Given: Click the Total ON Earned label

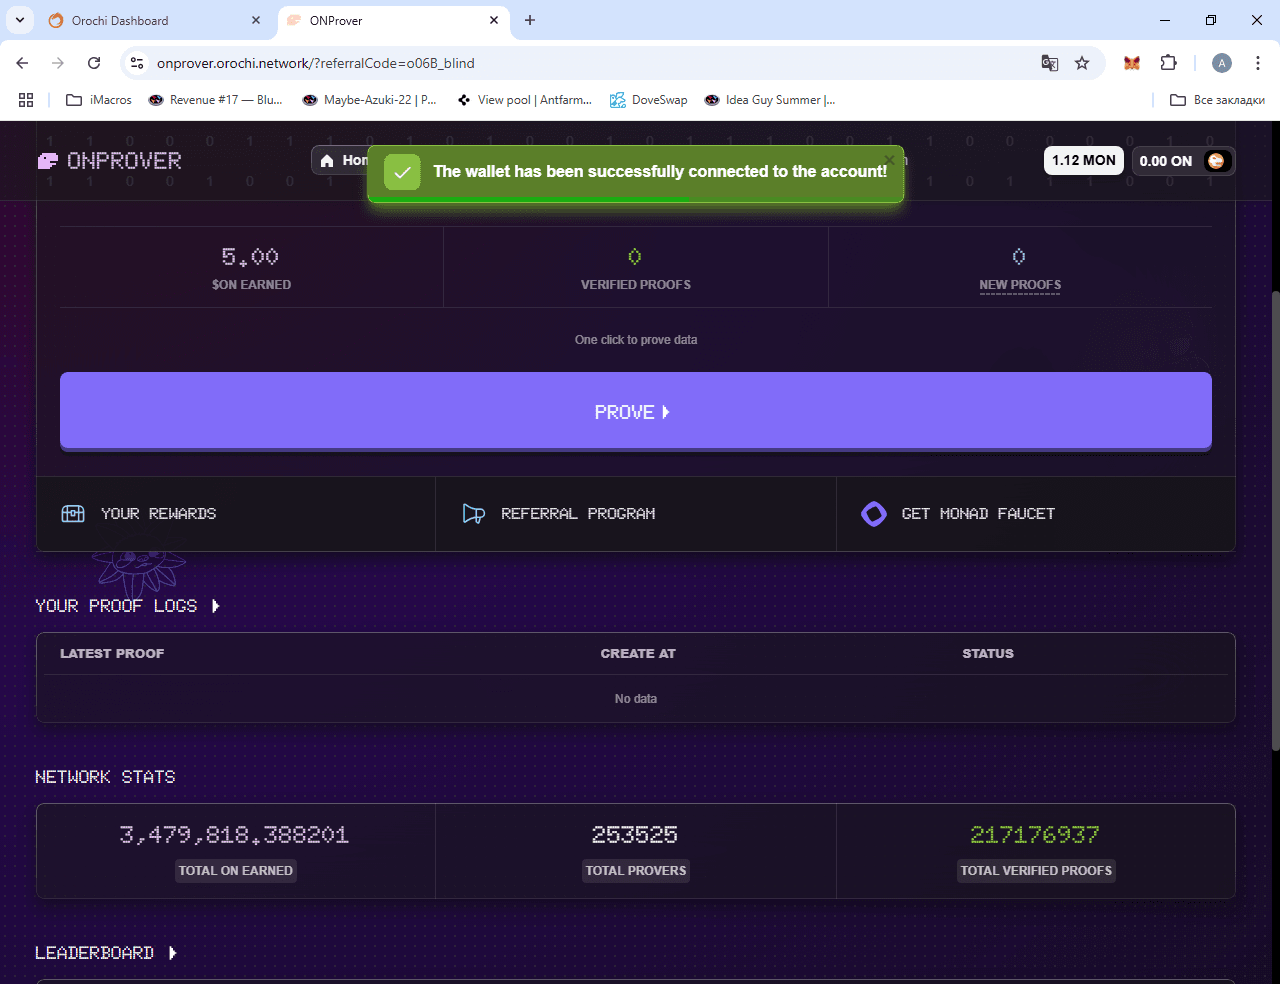Looking at the screenshot, I should pos(236,871).
